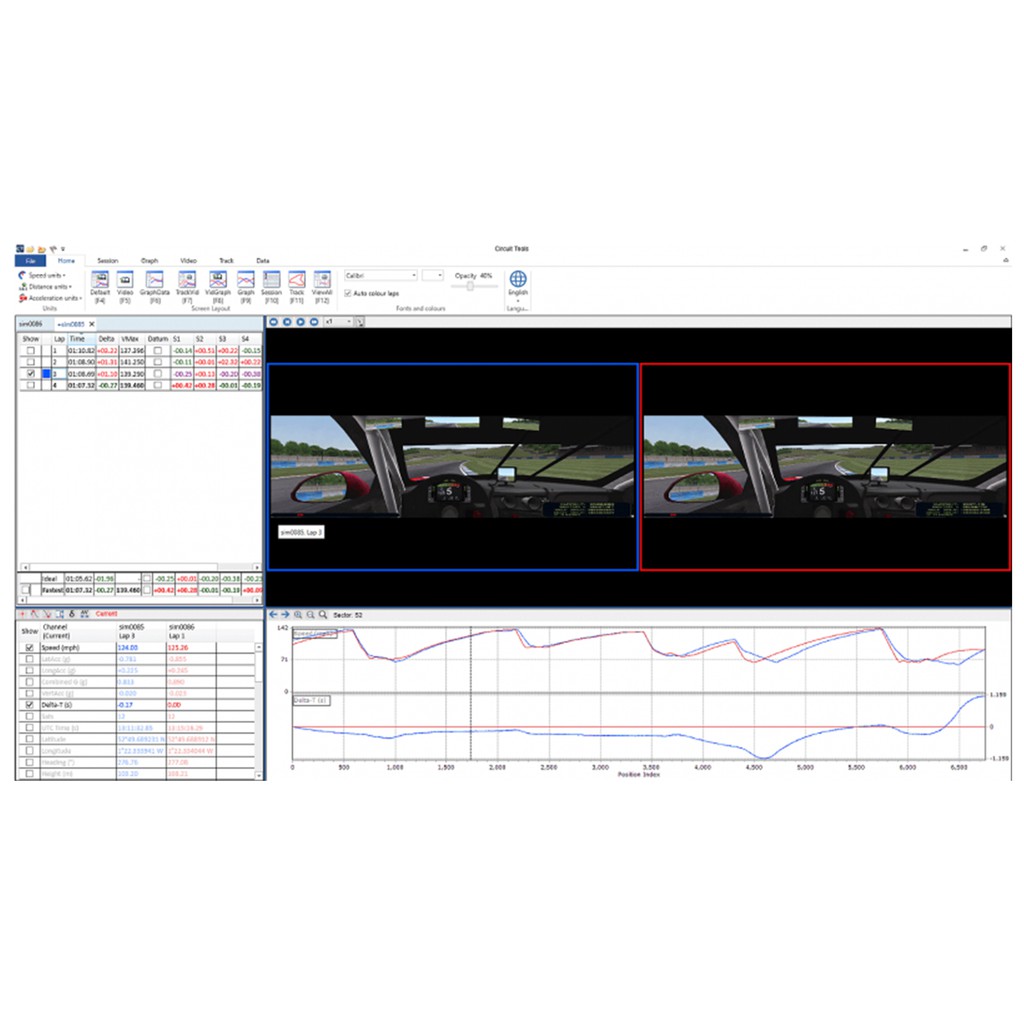Switch to the sim0086 session tab

tap(31, 324)
